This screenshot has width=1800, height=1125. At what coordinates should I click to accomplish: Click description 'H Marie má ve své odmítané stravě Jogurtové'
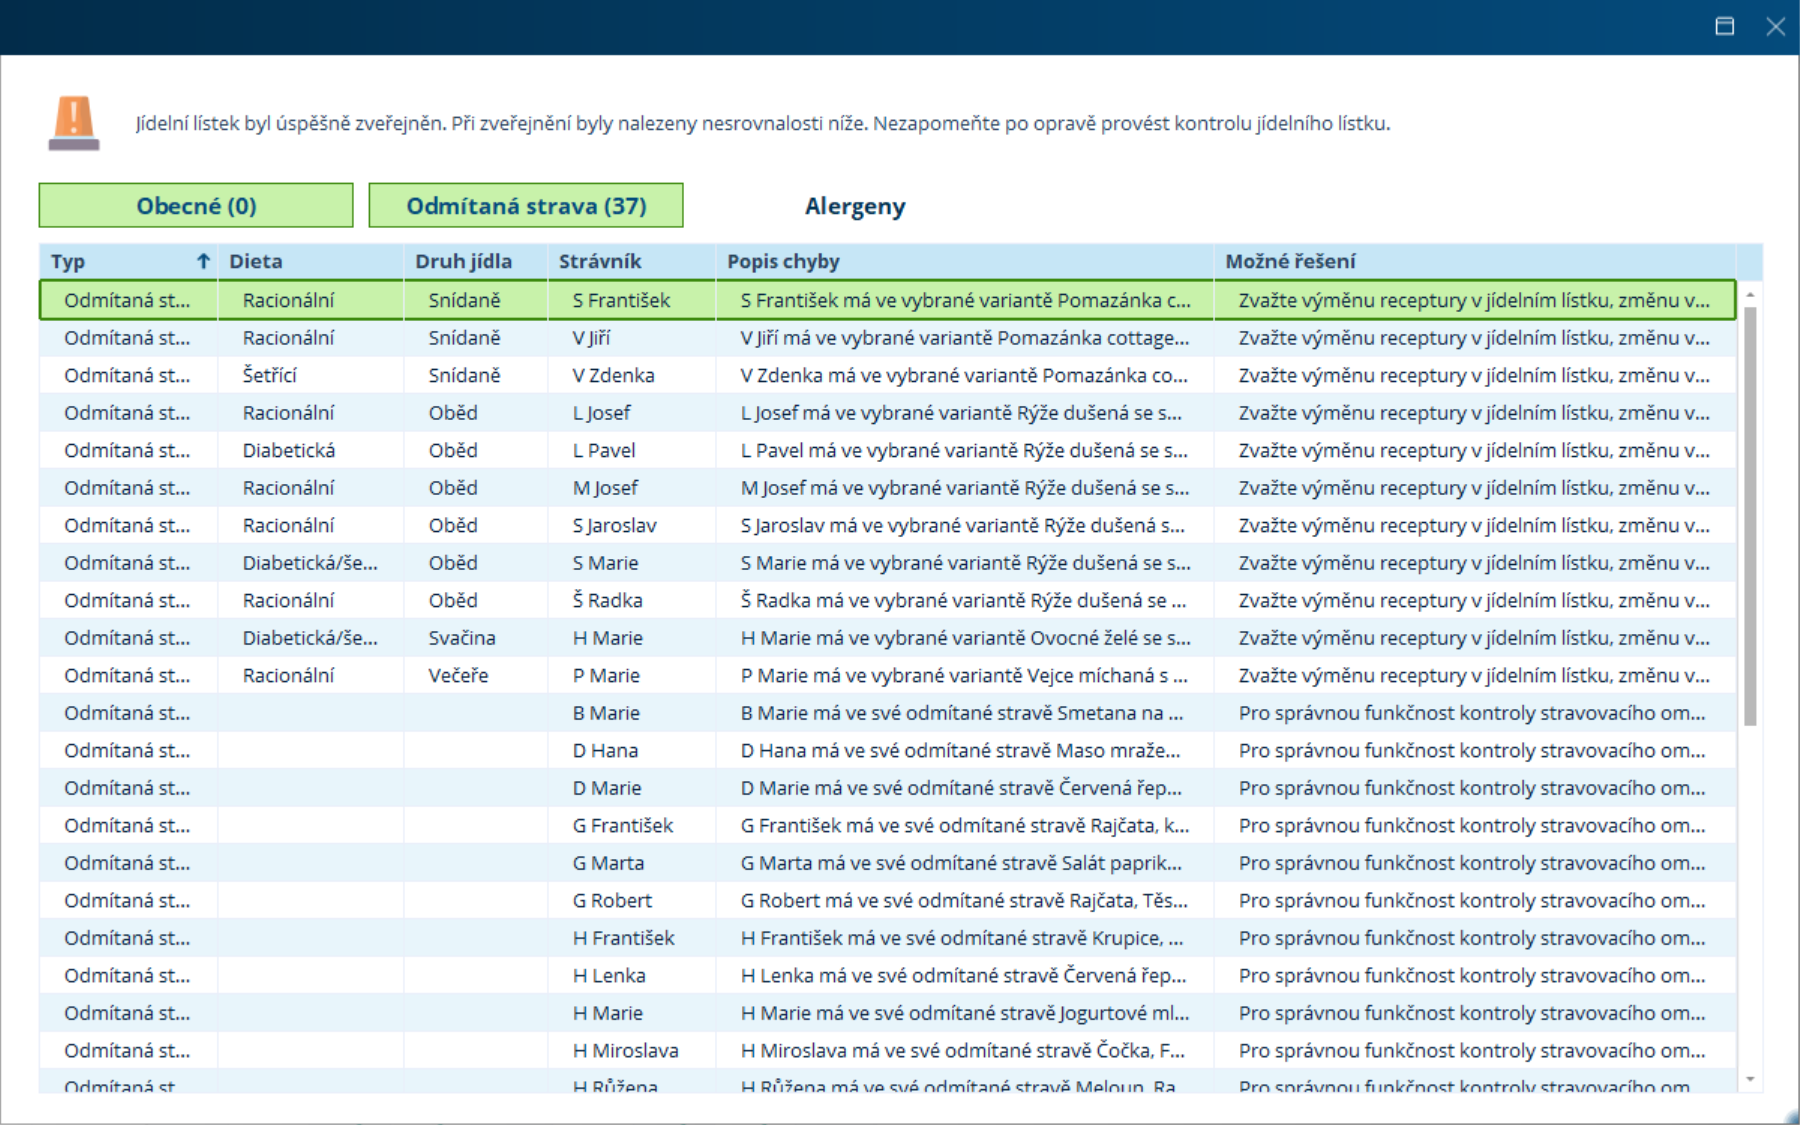pyautogui.click(x=965, y=1013)
